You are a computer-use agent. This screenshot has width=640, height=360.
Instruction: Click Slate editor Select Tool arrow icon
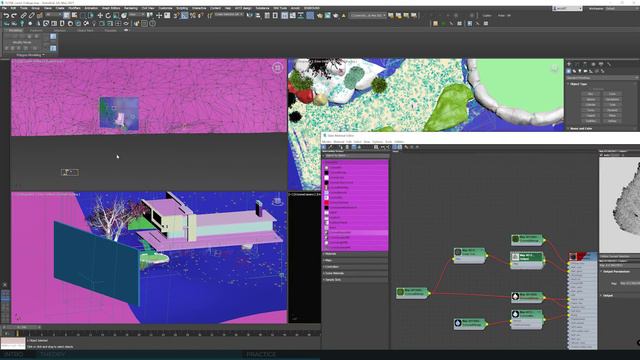pyautogui.click(x=324, y=147)
